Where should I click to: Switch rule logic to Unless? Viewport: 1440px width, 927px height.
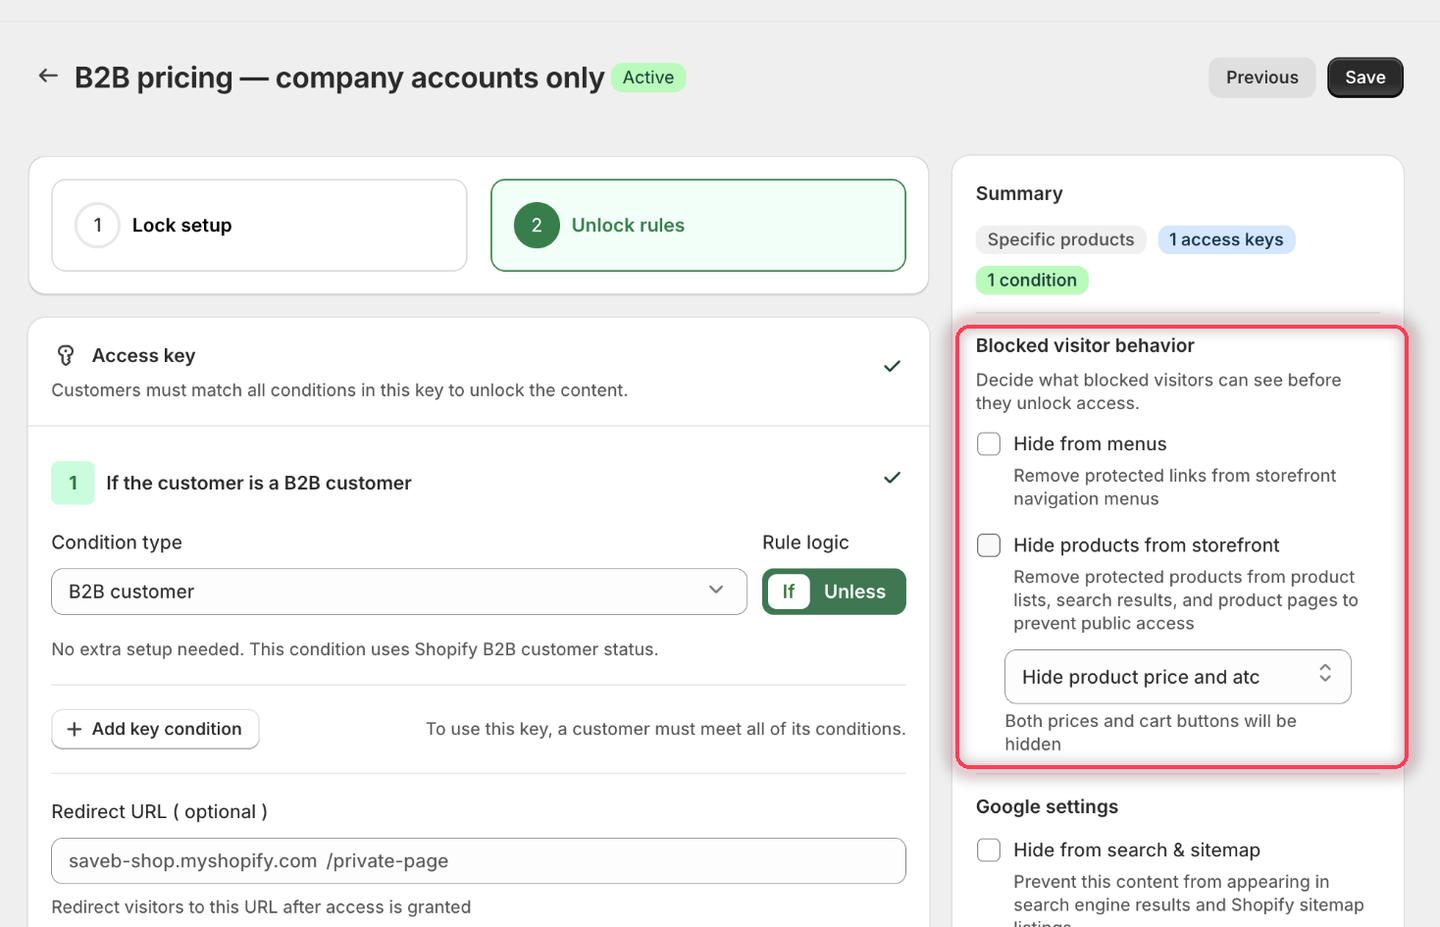(855, 592)
